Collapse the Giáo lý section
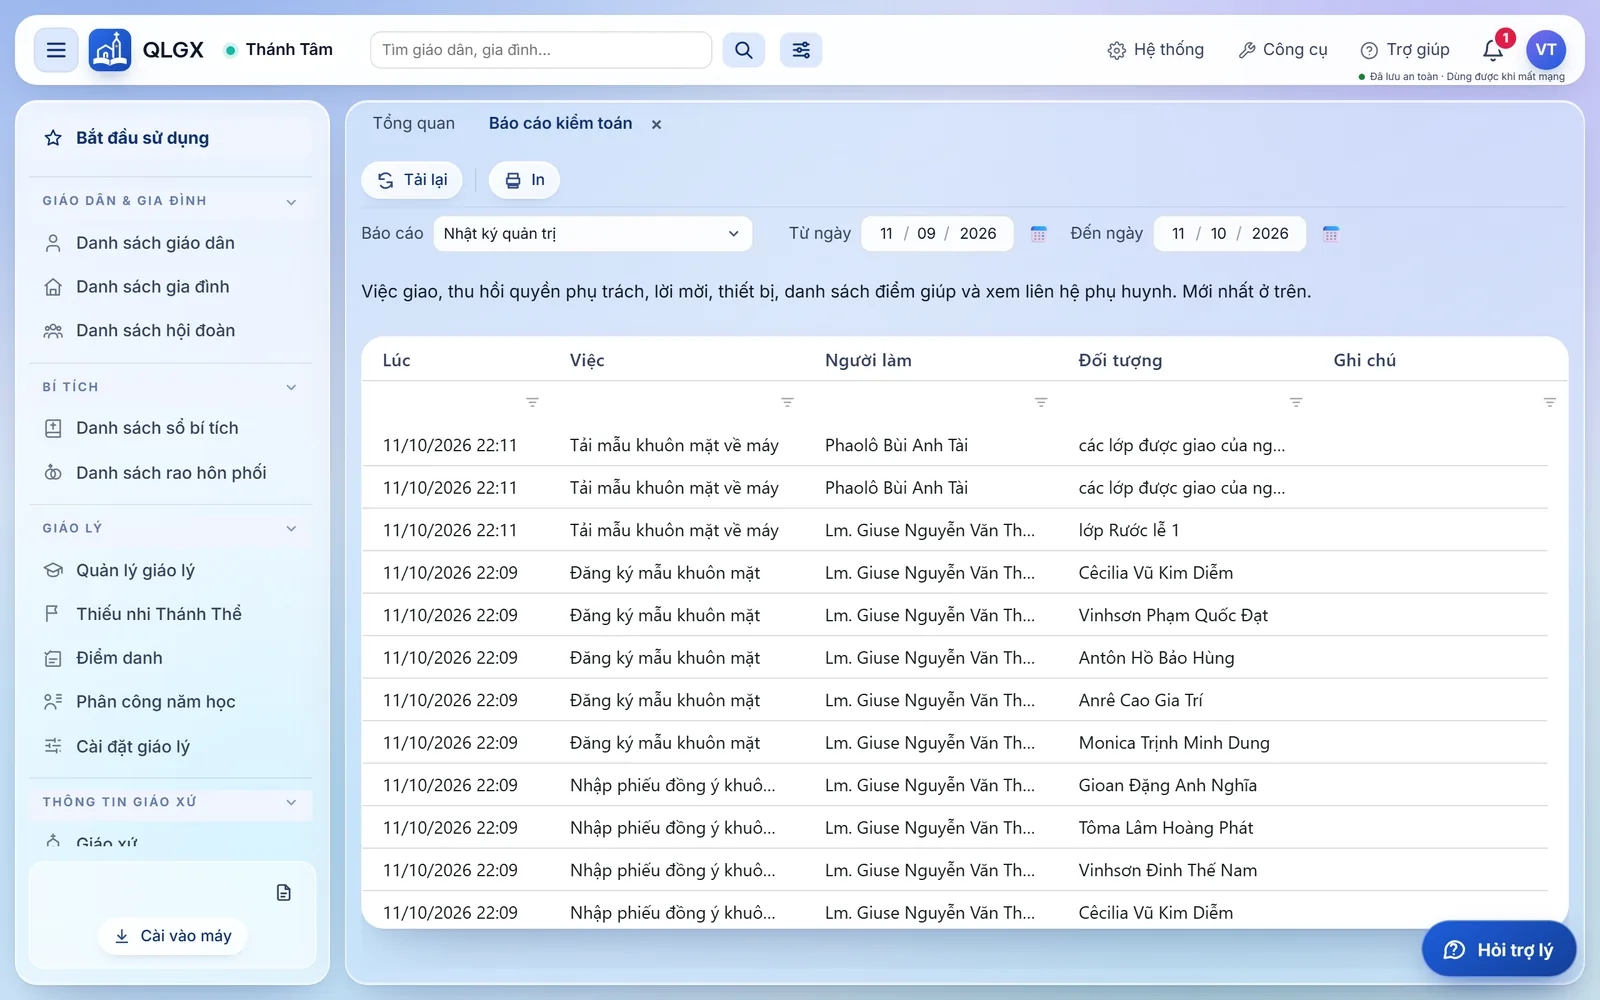The image size is (1600, 1000). (x=291, y=529)
